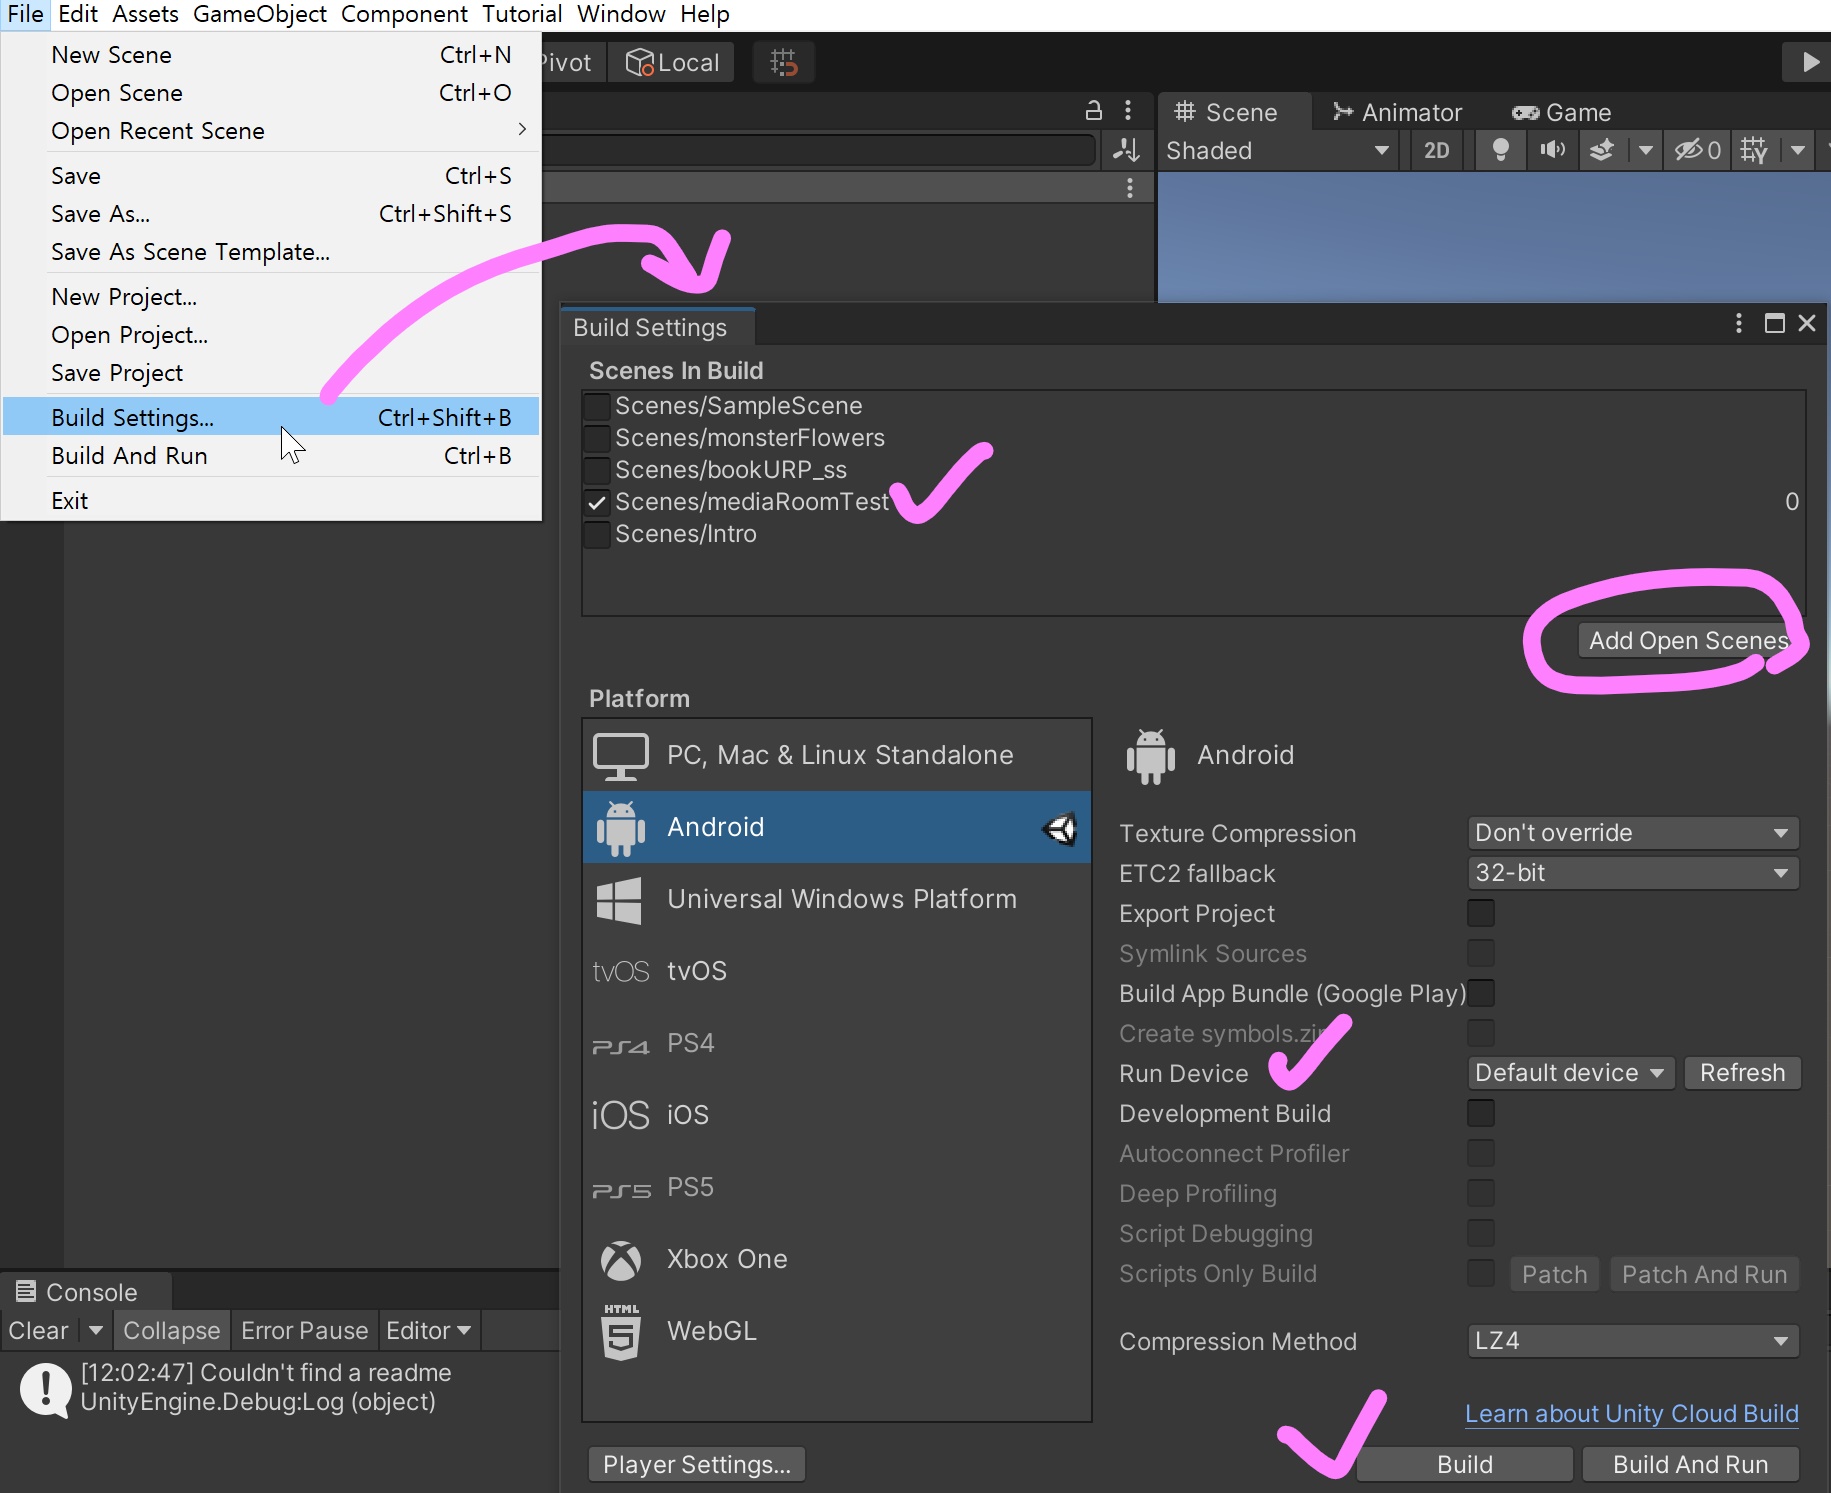Click the lock icon on the panel
1831x1493 pixels.
coord(1094,110)
